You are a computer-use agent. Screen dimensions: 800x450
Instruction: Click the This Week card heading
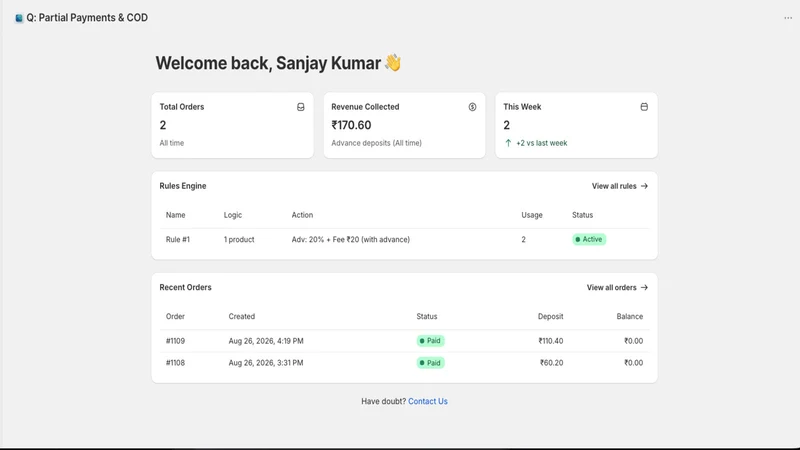(x=522, y=107)
